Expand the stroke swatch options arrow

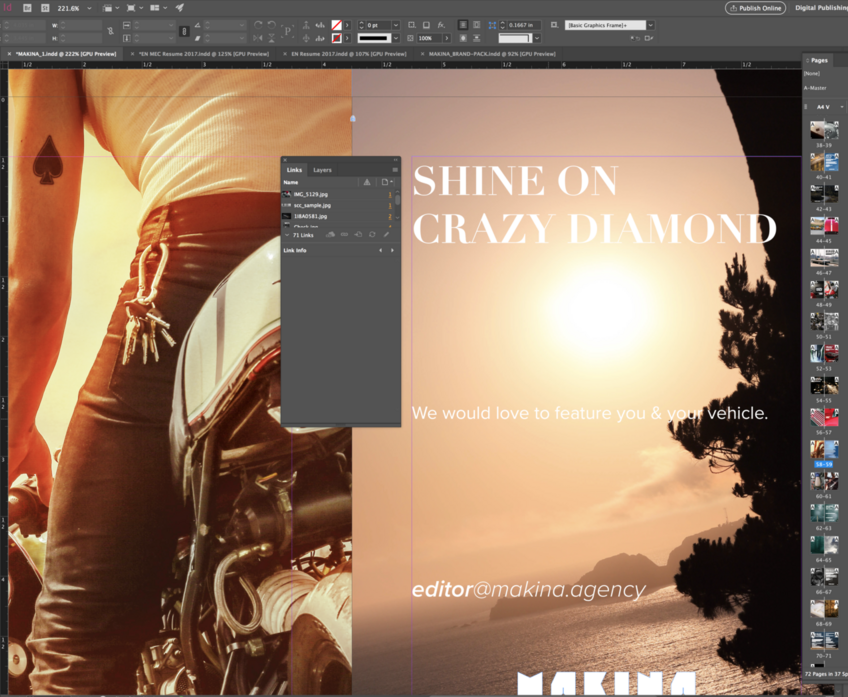[347, 38]
